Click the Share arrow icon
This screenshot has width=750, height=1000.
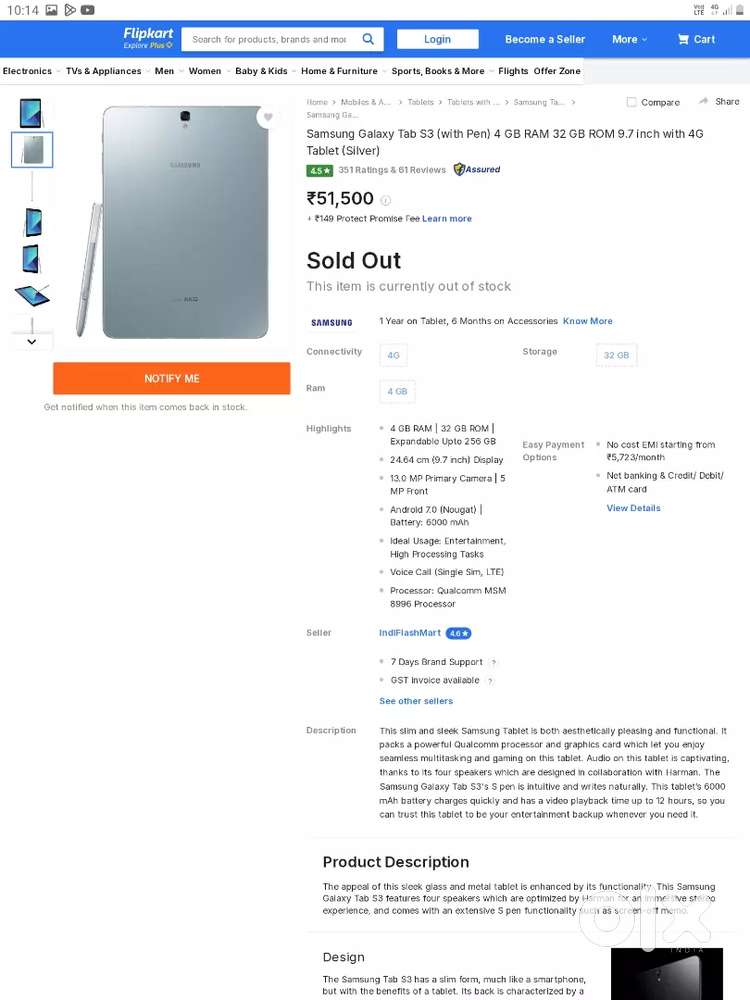(x=704, y=101)
